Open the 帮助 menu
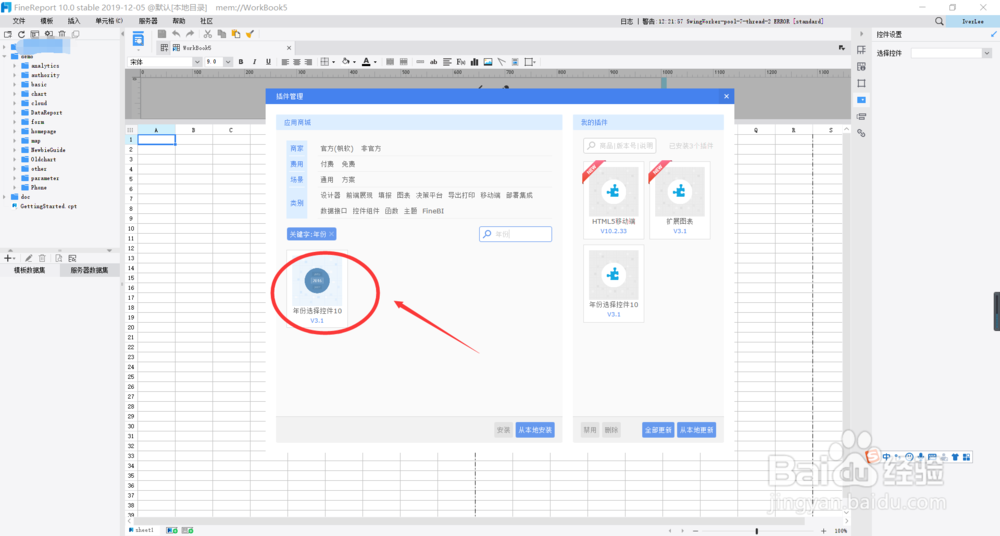1000x536 pixels. point(179,21)
